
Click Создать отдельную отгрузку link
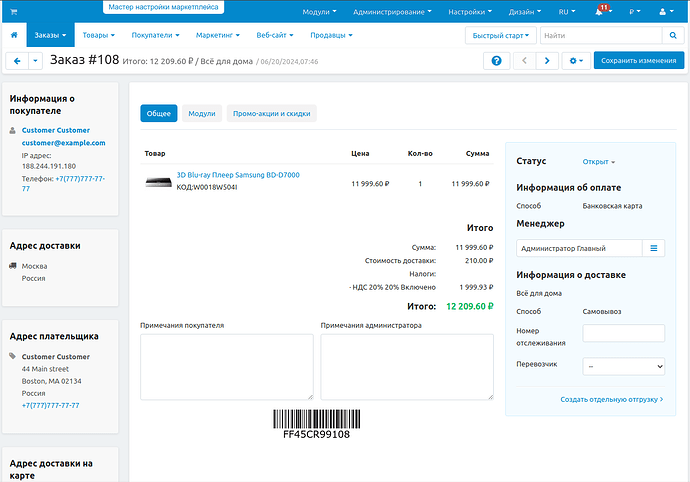point(611,399)
